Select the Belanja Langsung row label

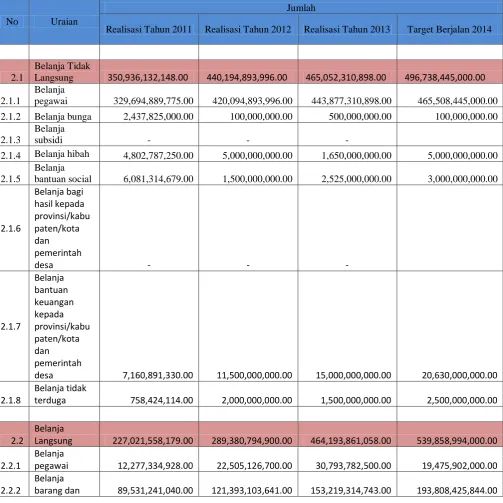53,435
